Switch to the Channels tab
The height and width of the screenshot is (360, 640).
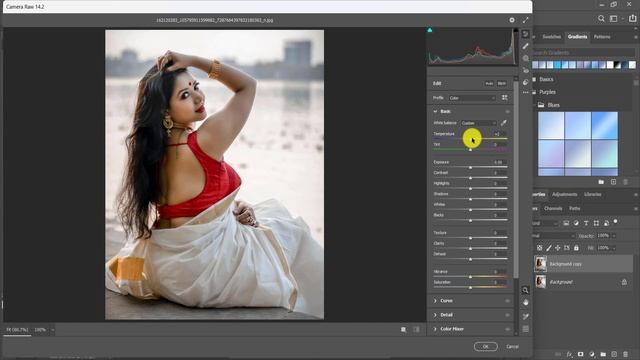tap(553, 209)
